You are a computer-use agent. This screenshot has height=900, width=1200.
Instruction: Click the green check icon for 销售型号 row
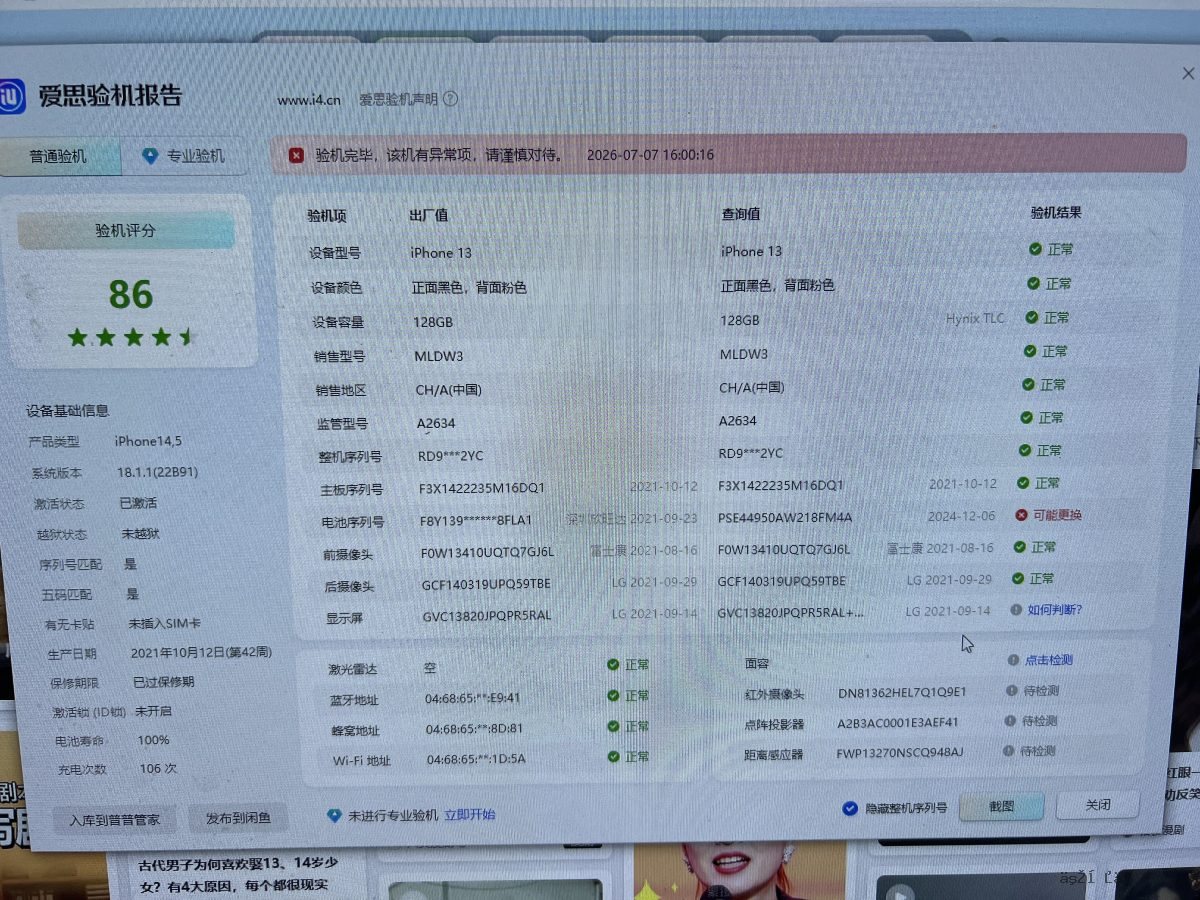[1029, 351]
